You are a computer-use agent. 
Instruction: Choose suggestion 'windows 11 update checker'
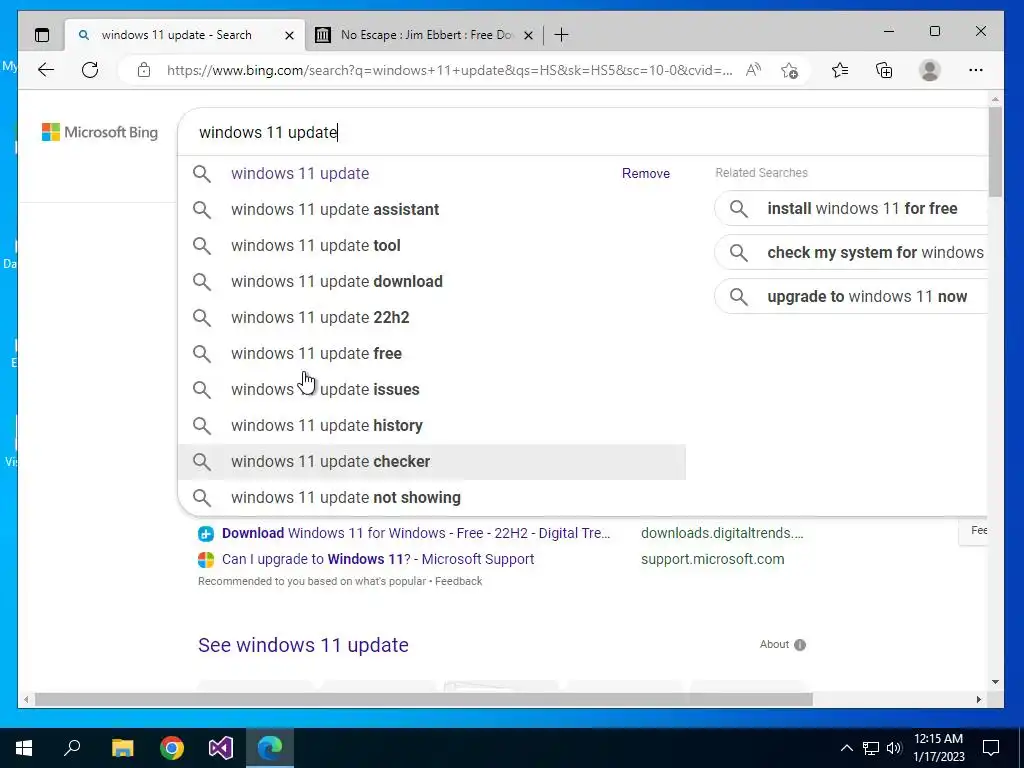432,462
